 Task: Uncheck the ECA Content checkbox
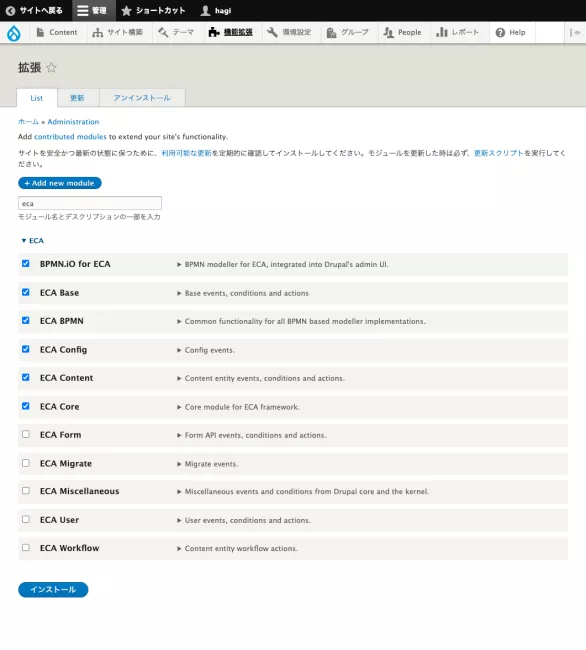[x=26, y=377]
